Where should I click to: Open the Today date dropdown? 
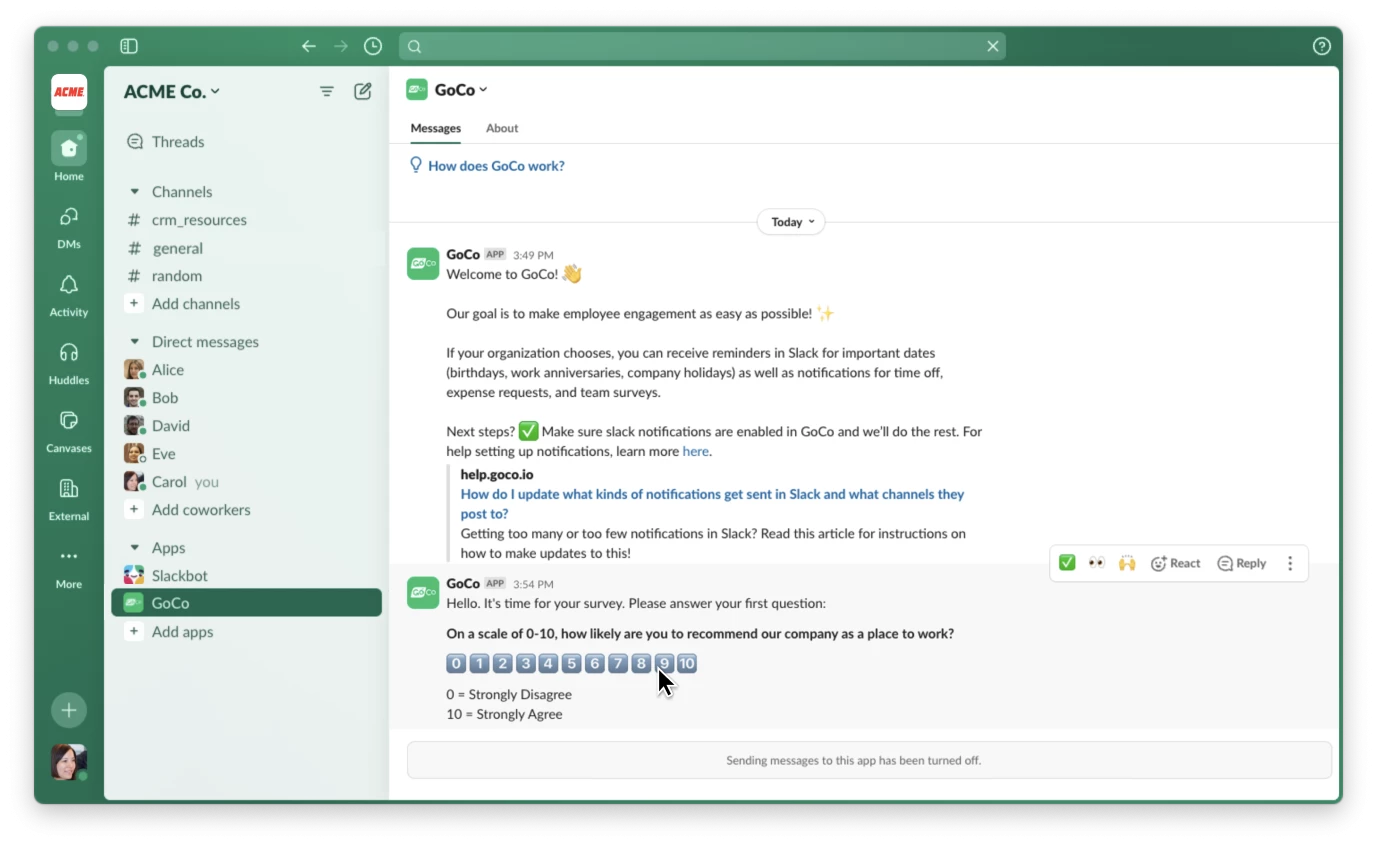tap(791, 222)
